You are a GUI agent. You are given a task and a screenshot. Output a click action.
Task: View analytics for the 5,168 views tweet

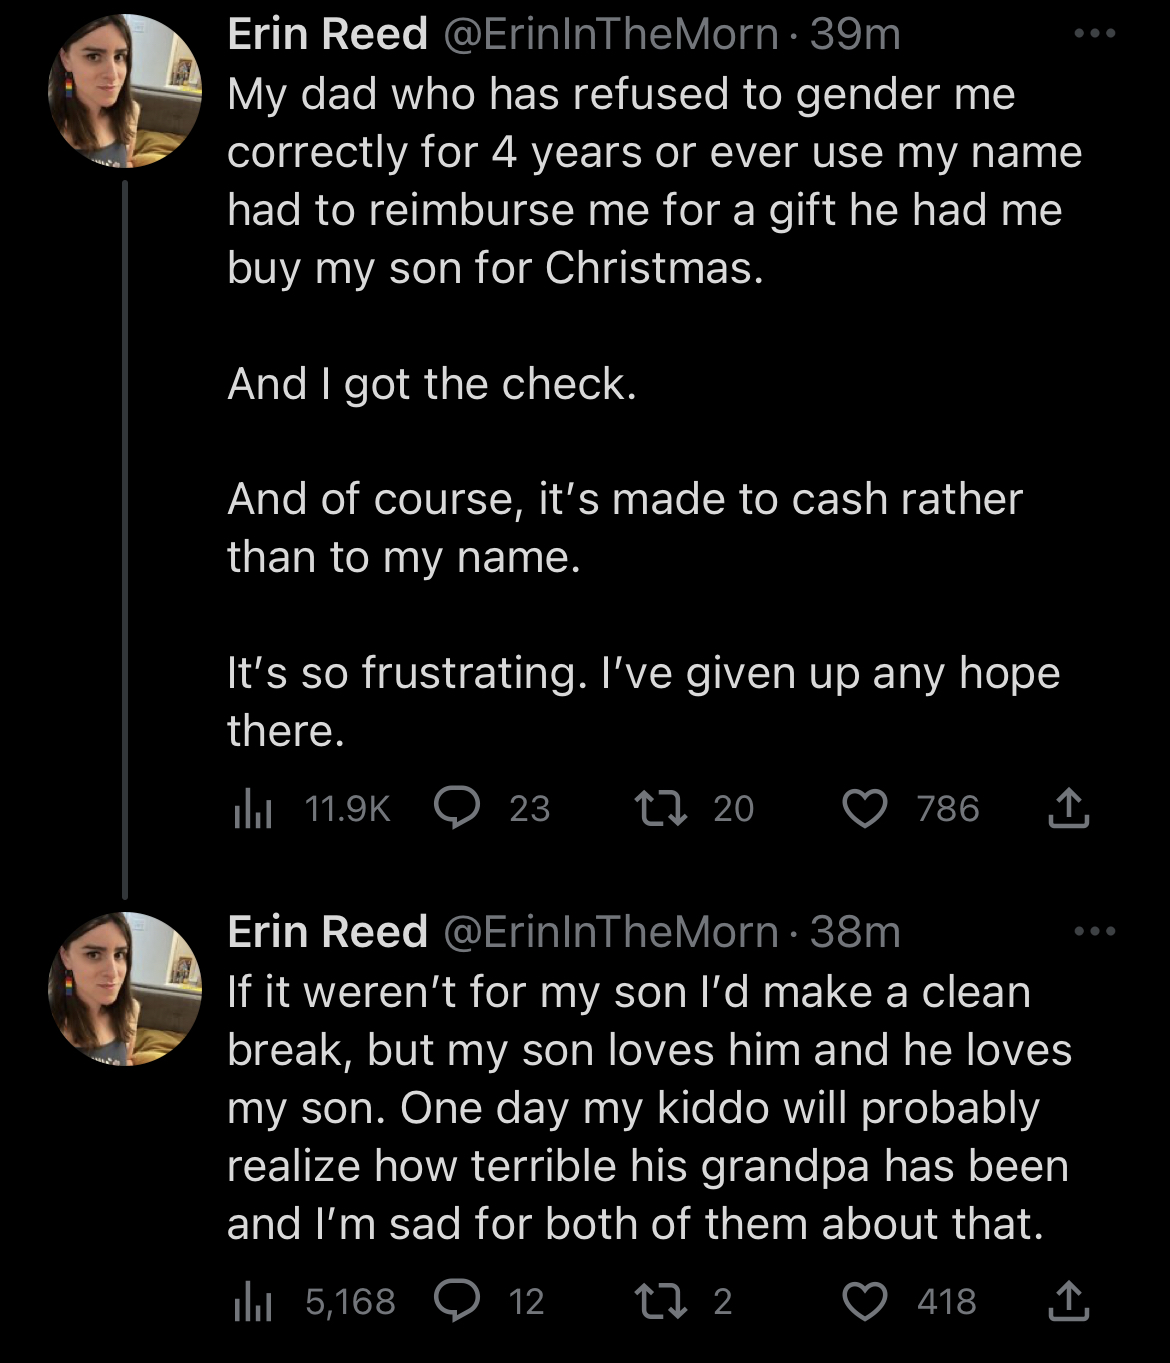254,1301
